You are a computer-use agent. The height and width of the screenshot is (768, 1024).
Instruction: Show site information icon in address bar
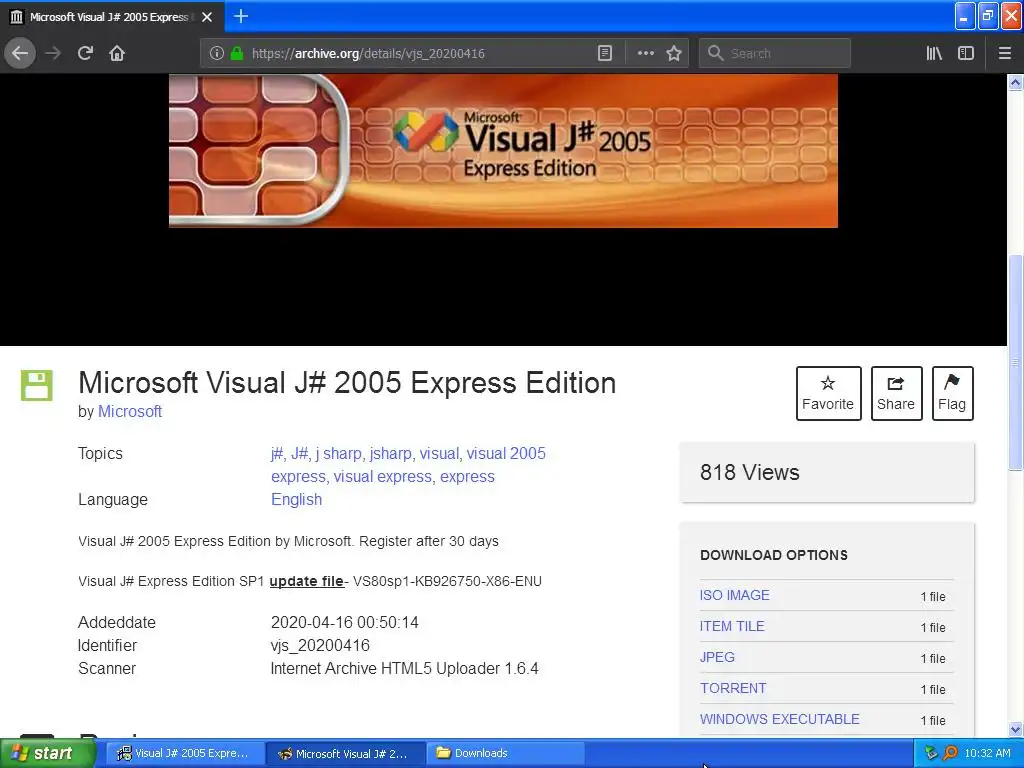pos(217,54)
